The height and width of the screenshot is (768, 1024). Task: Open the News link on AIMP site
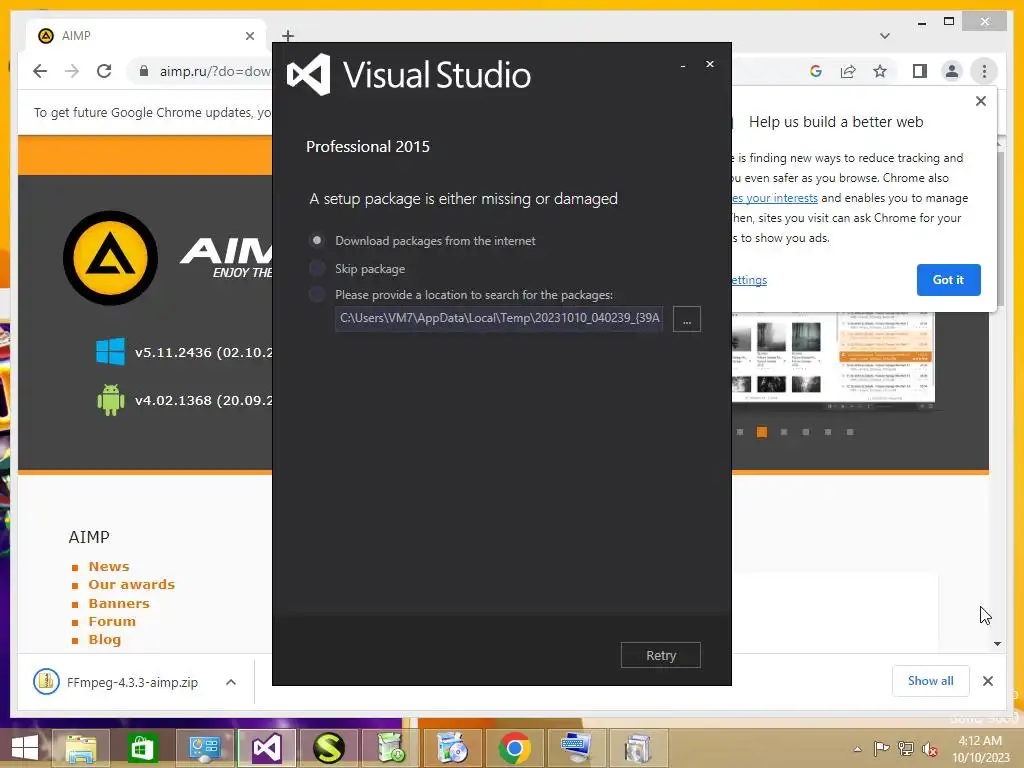(108, 566)
